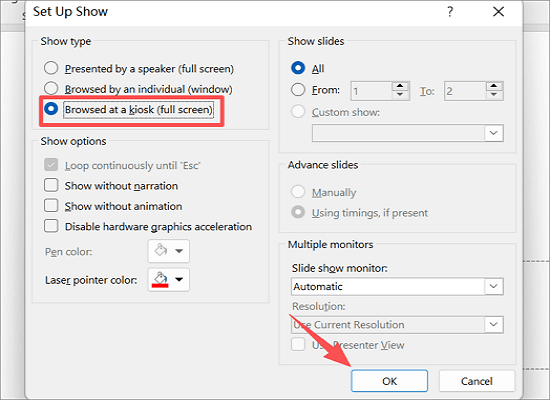
Task: Decrease the From slide number
Action: 400,95
